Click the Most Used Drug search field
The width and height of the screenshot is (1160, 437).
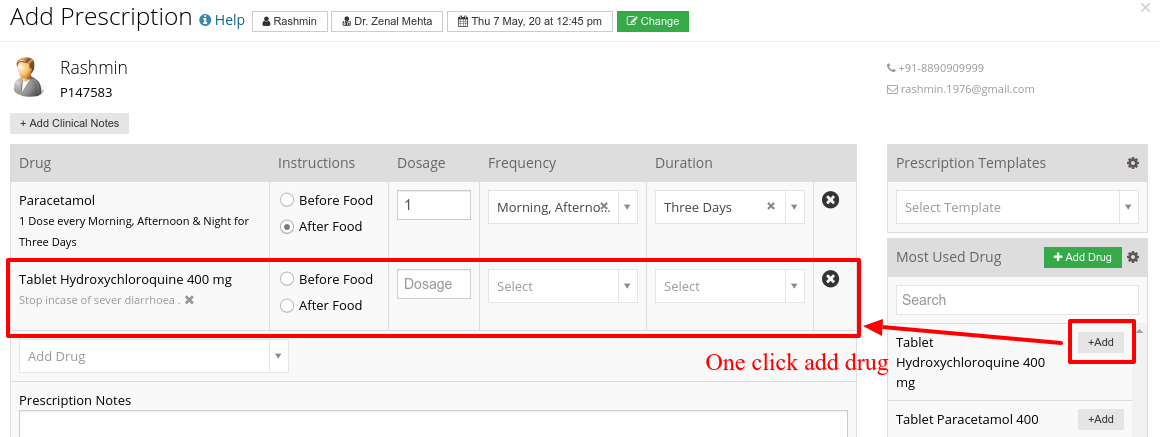click(x=1017, y=300)
